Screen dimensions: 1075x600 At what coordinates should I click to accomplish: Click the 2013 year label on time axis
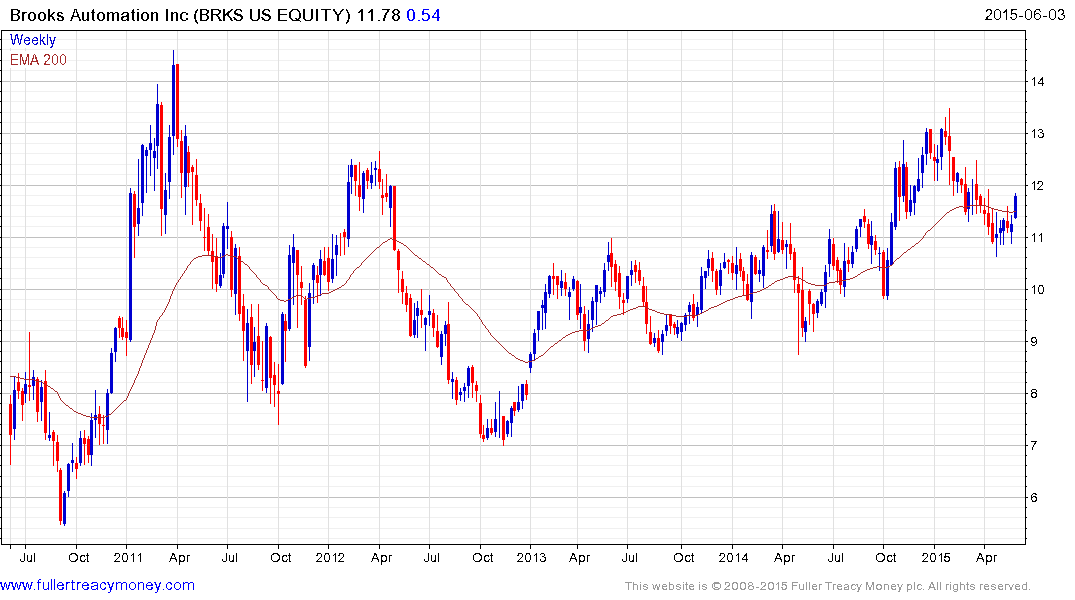coord(531,557)
